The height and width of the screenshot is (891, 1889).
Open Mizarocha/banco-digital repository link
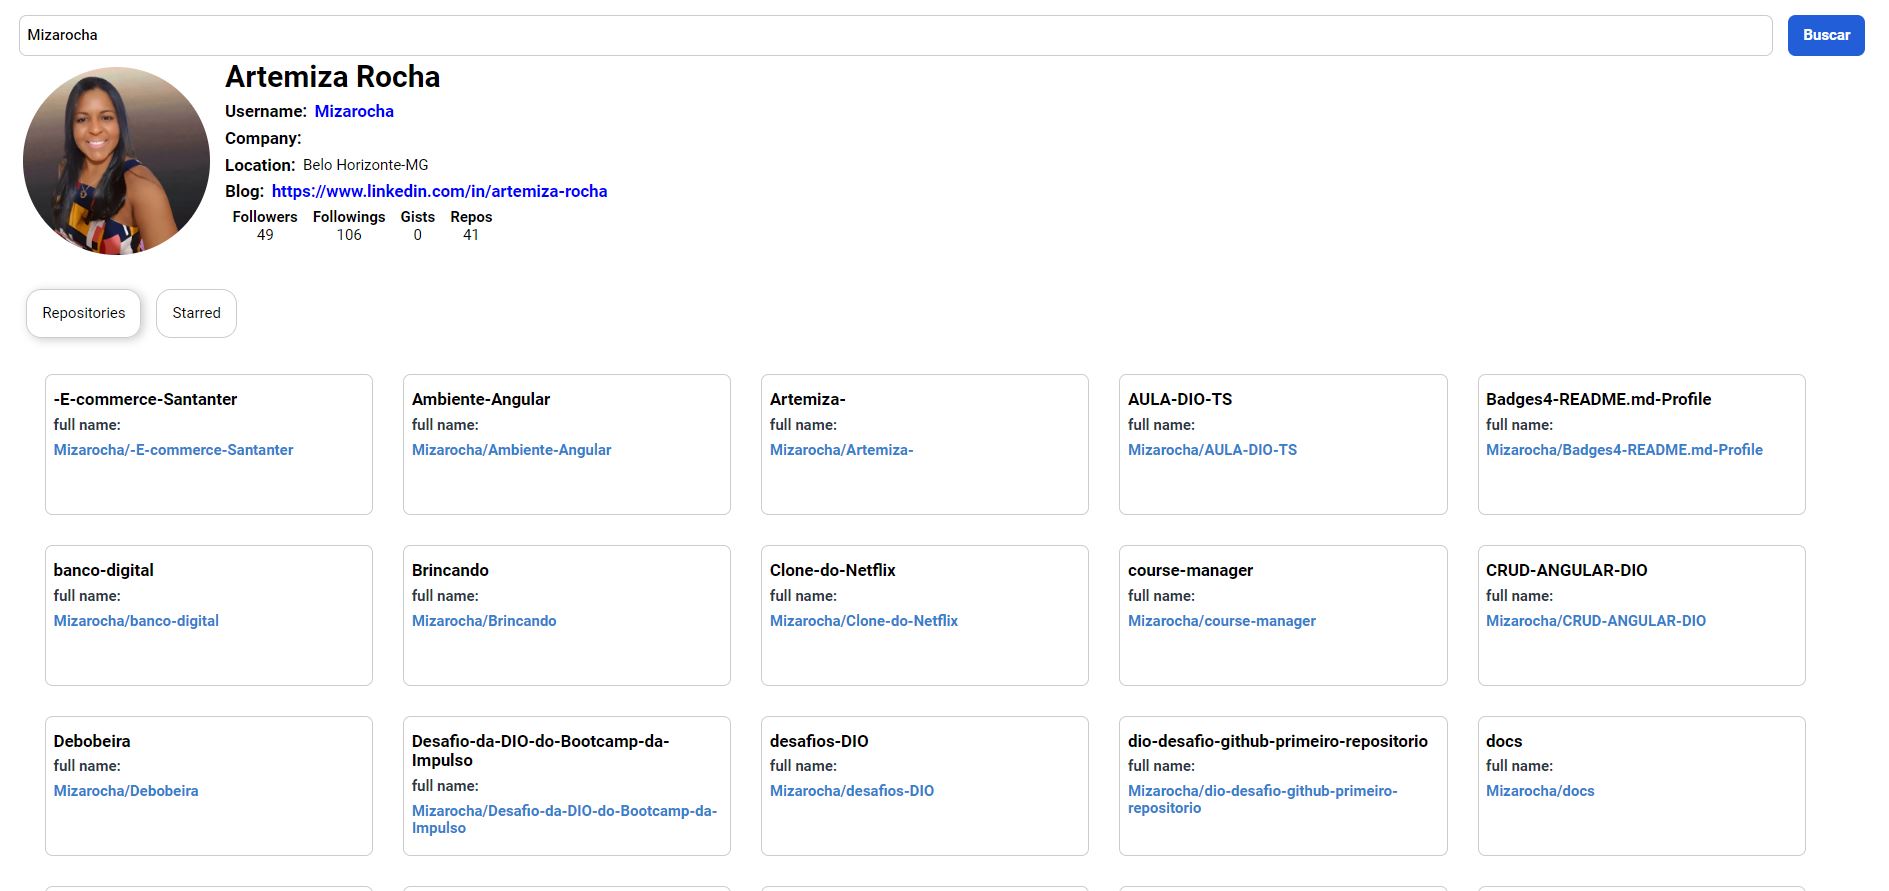click(x=136, y=621)
